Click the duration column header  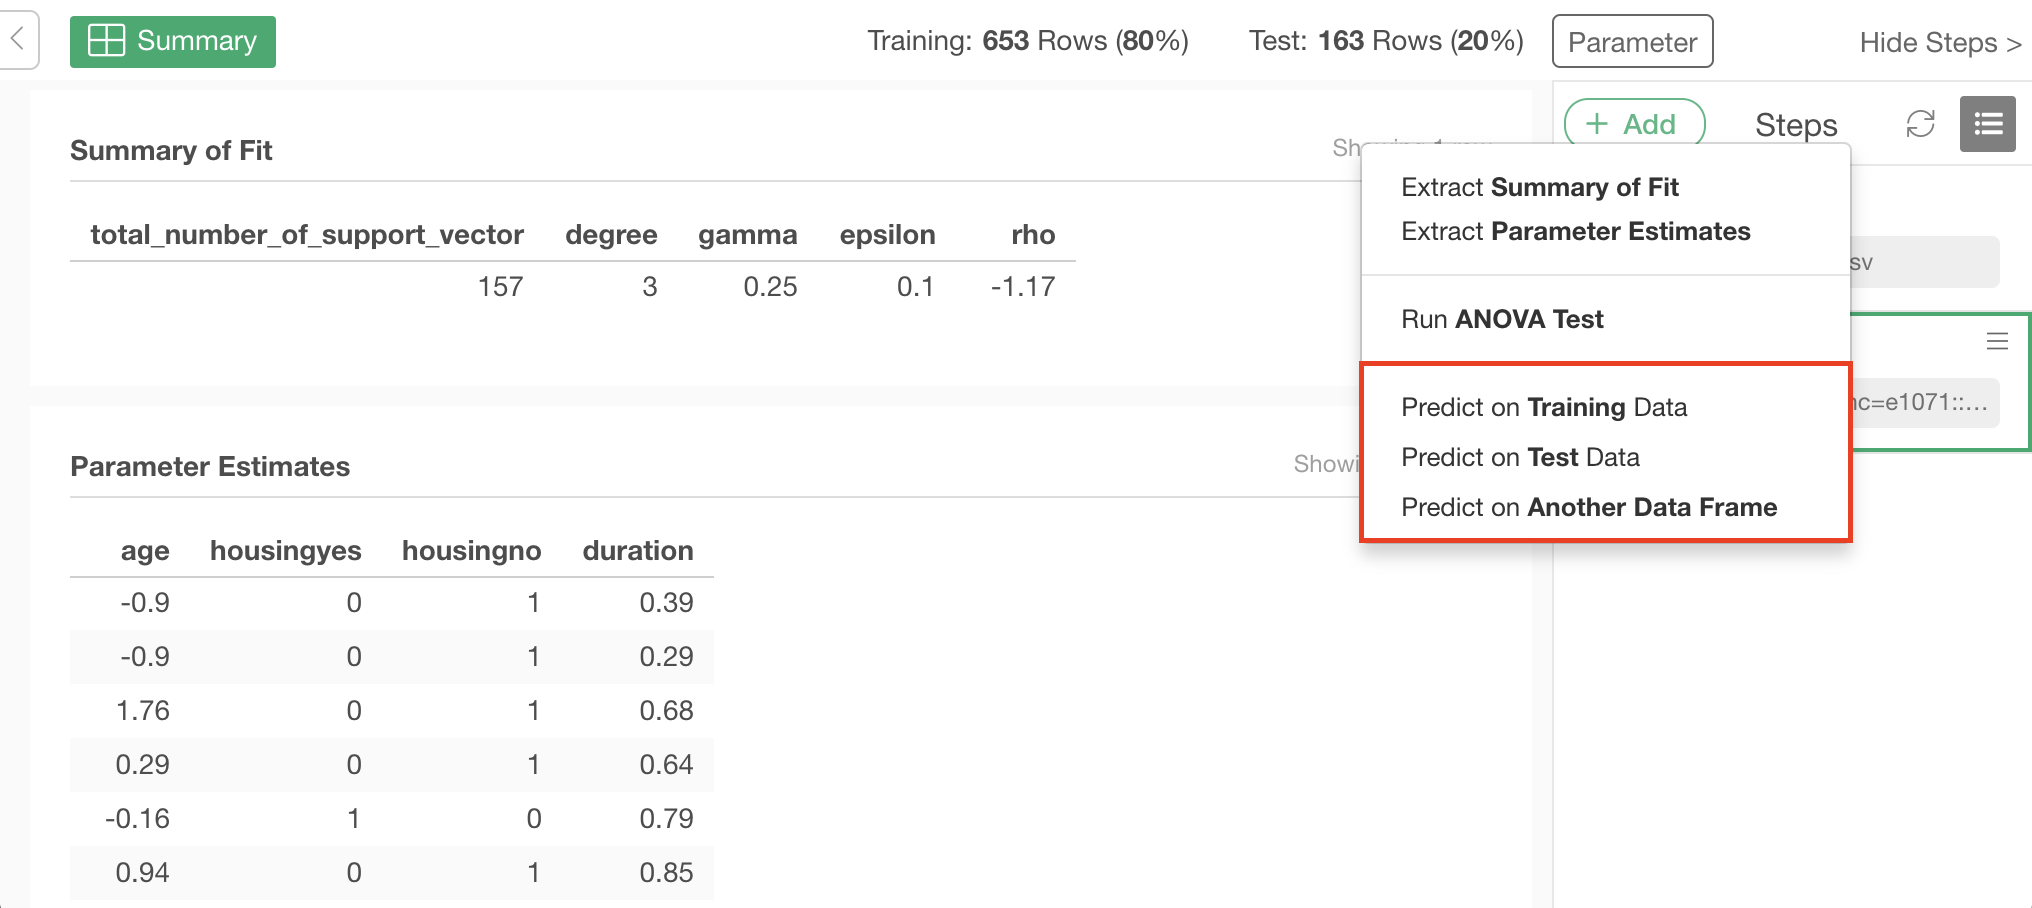[x=637, y=551]
